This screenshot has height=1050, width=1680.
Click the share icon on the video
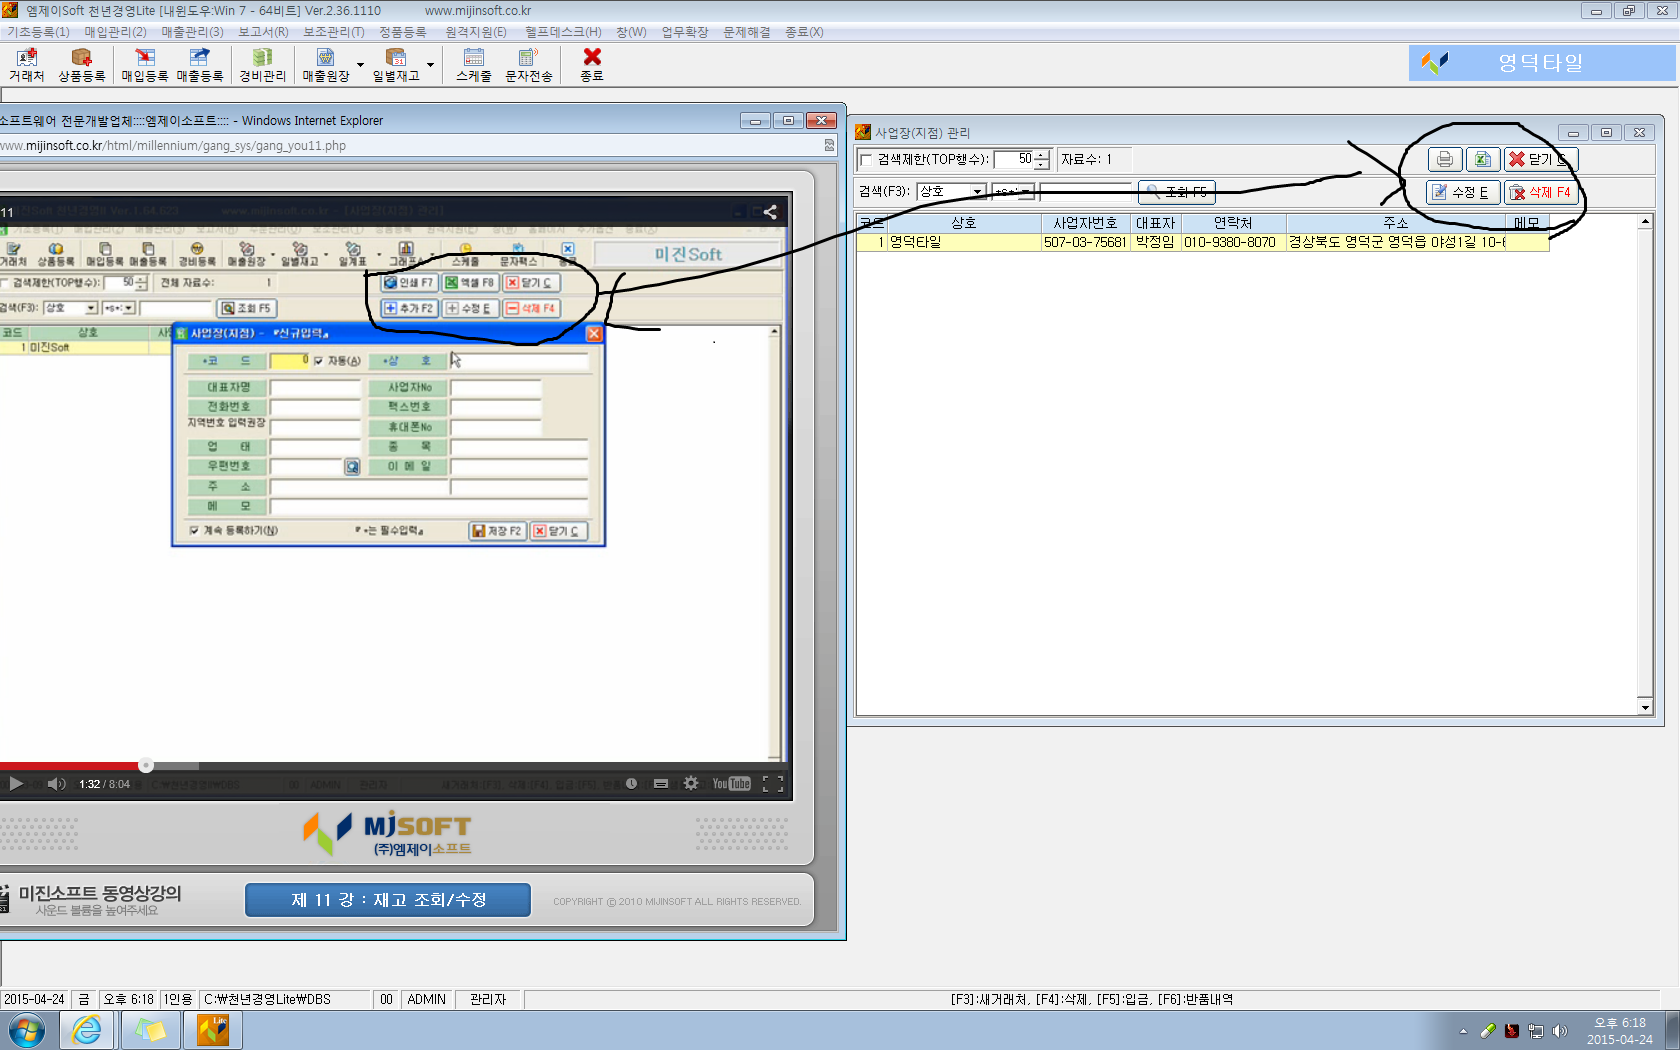pyautogui.click(x=770, y=212)
